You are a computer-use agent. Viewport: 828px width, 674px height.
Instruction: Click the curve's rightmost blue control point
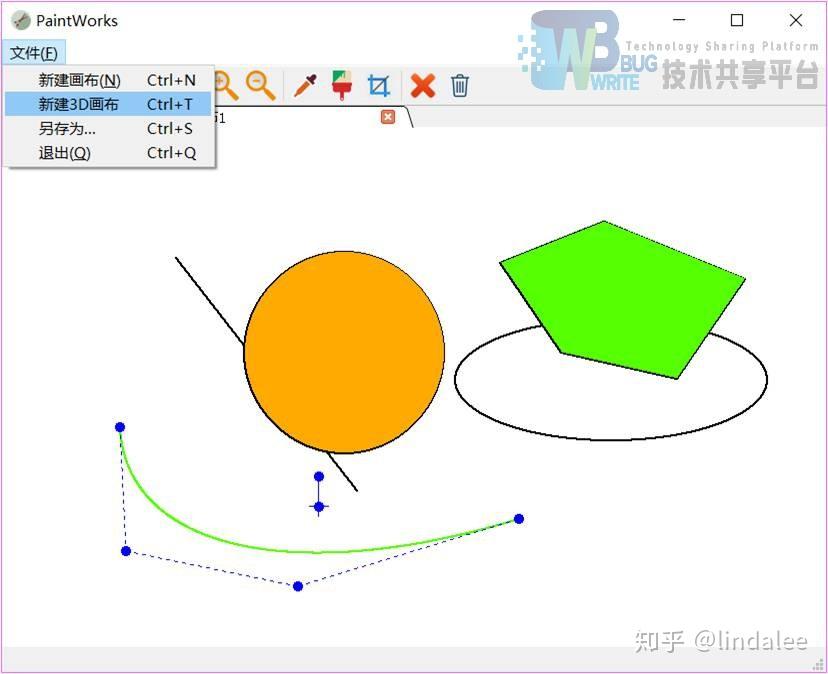tap(519, 518)
